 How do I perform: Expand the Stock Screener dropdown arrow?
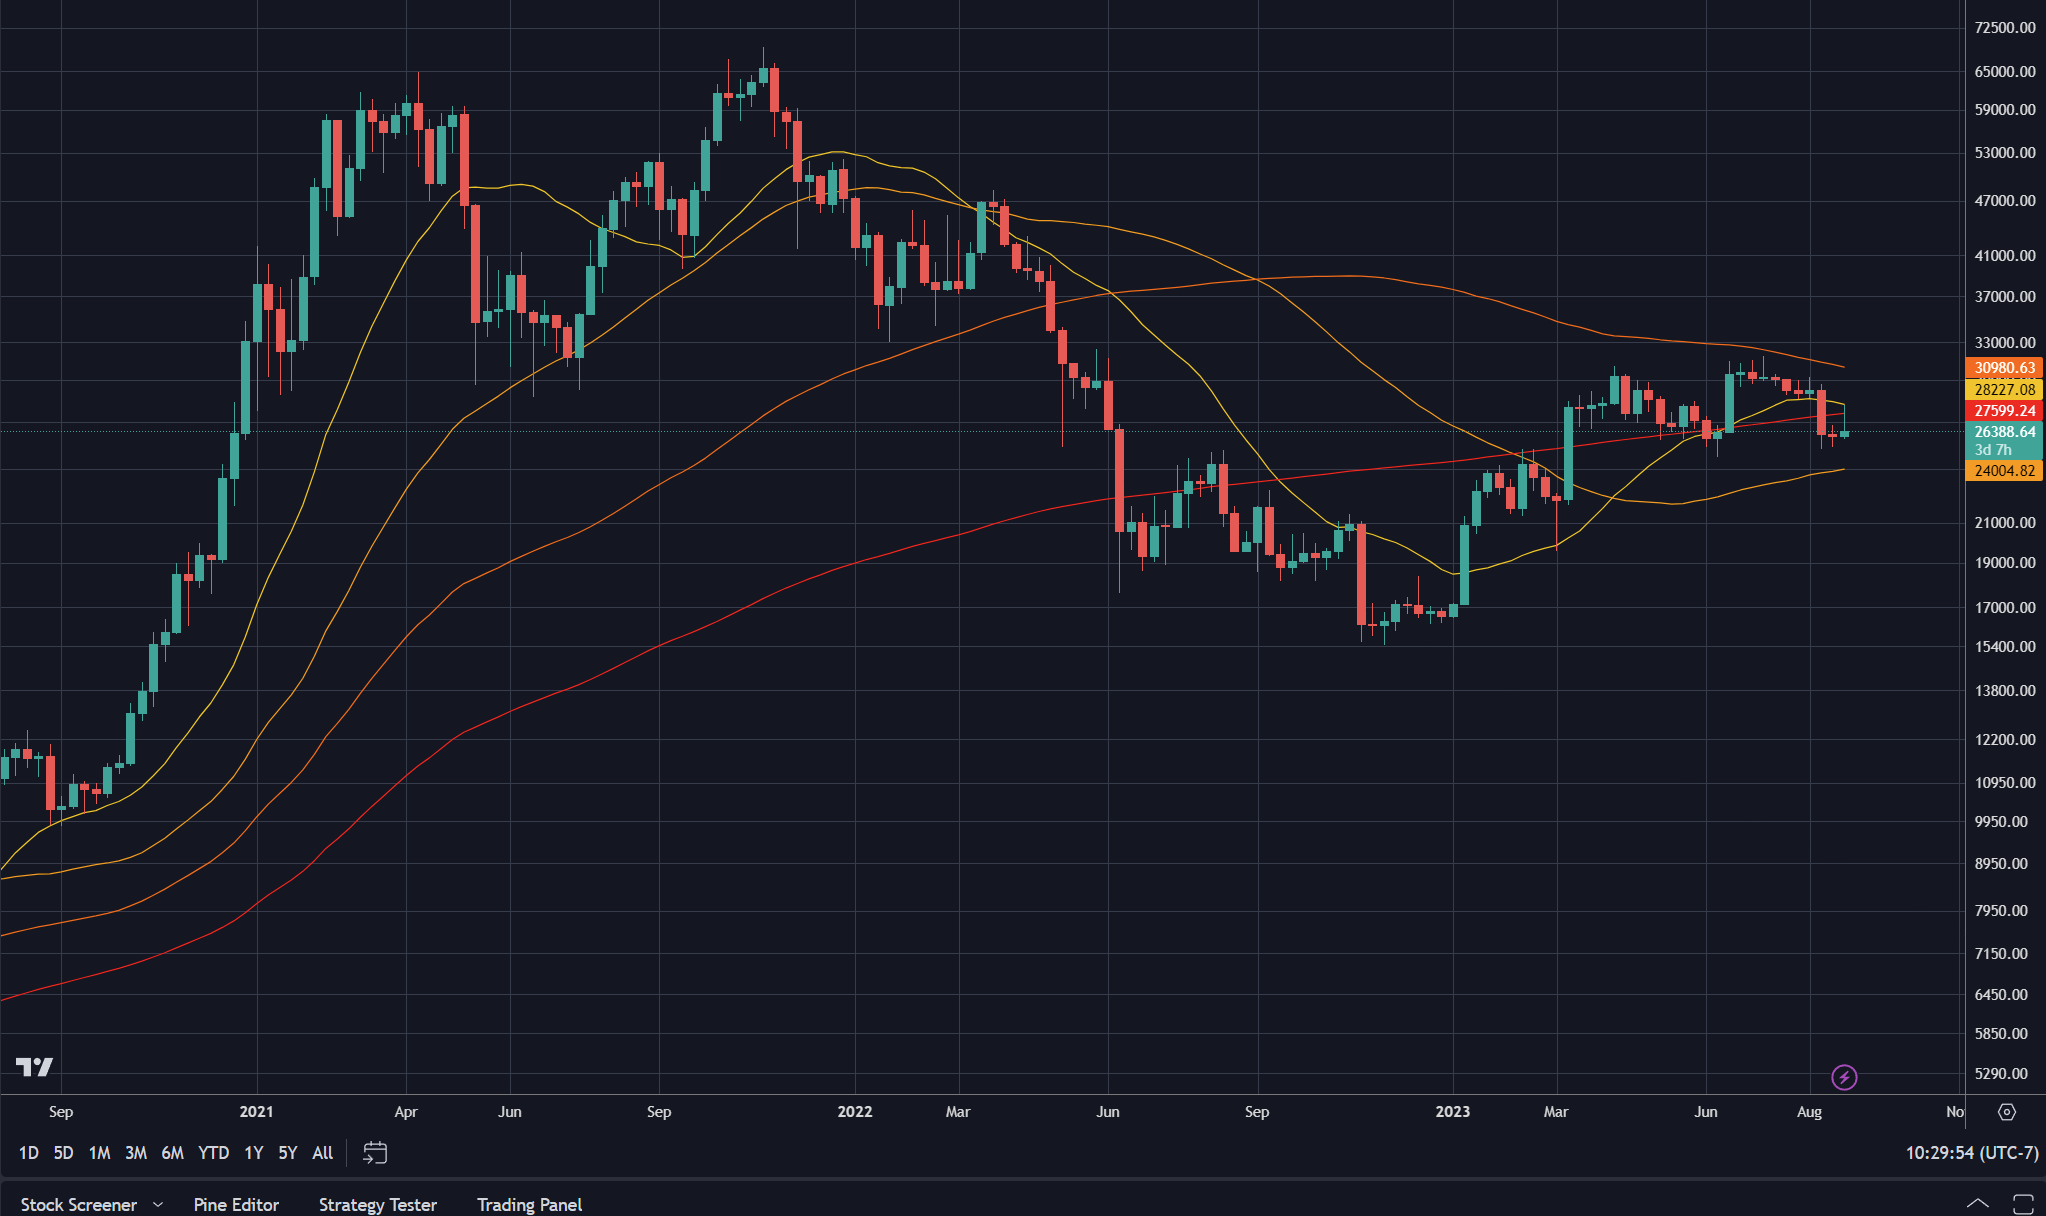(x=156, y=1205)
